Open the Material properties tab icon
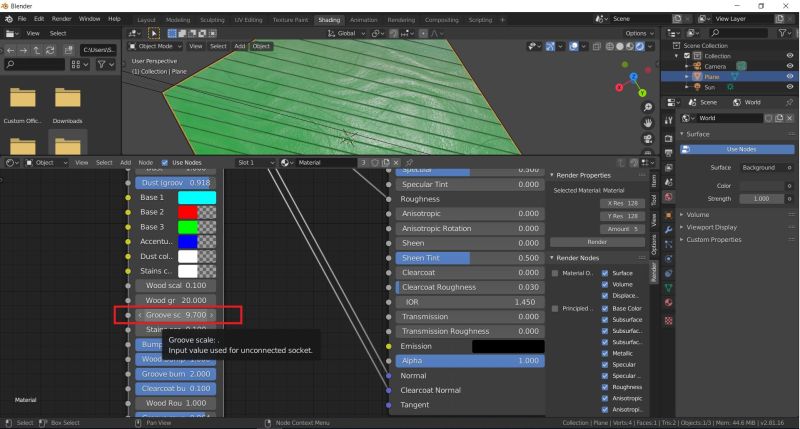This screenshot has height=429, width=800. (668, 302)
